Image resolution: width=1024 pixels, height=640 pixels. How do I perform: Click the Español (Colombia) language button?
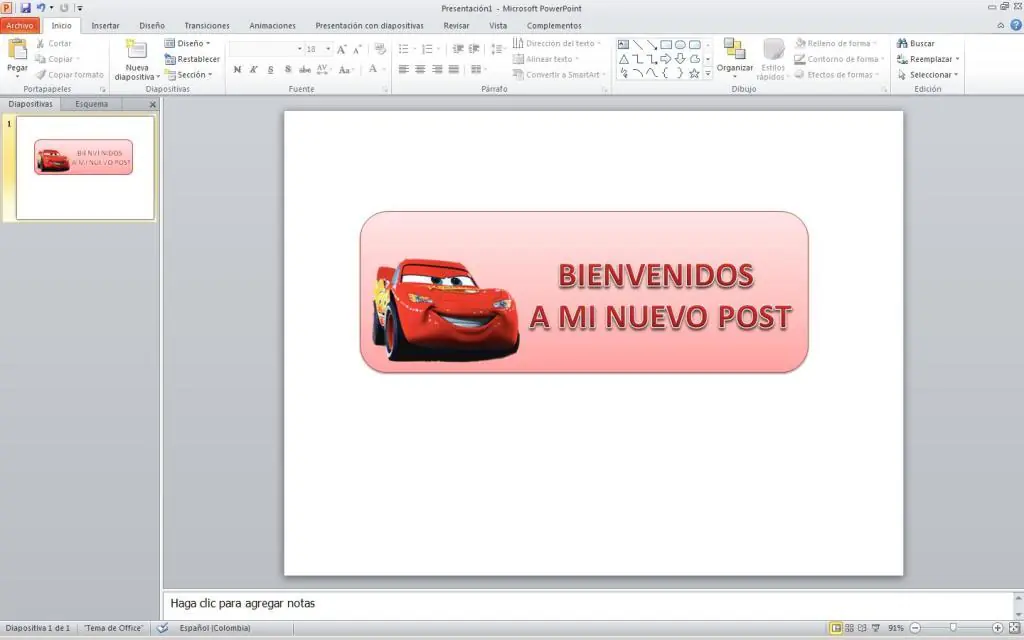point(215,628)
